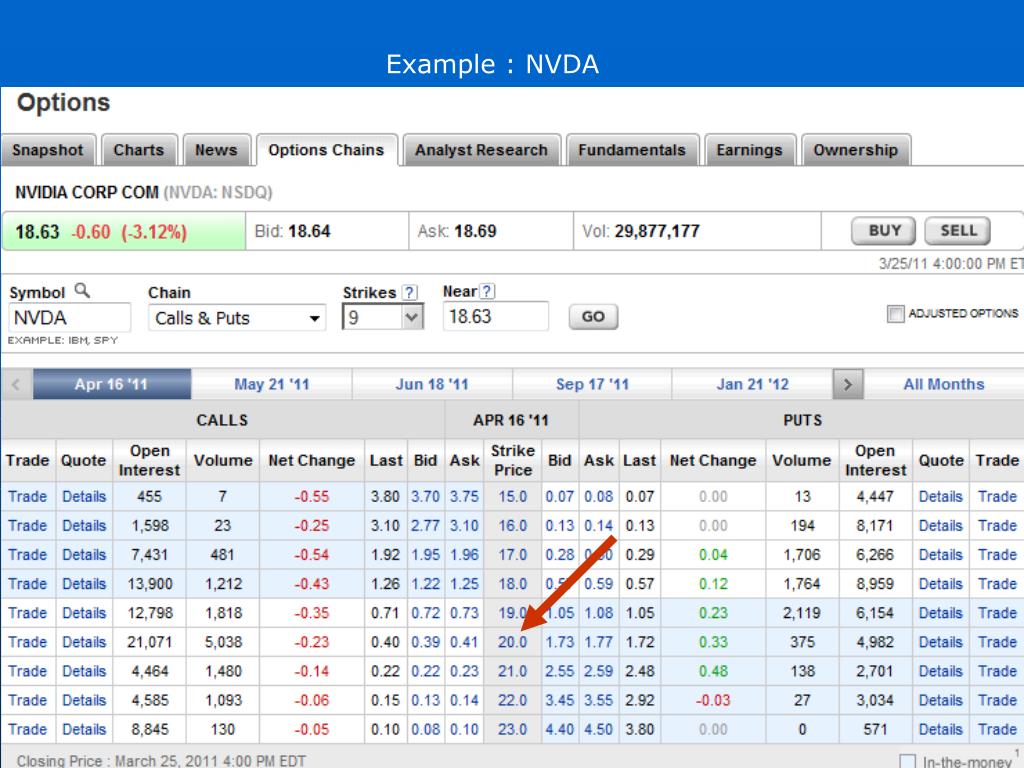Viewport: 1024px width, 768px height.
Task: Click call bid 0.39 for 20.0 strike
Action: click(x=426, y=642)
